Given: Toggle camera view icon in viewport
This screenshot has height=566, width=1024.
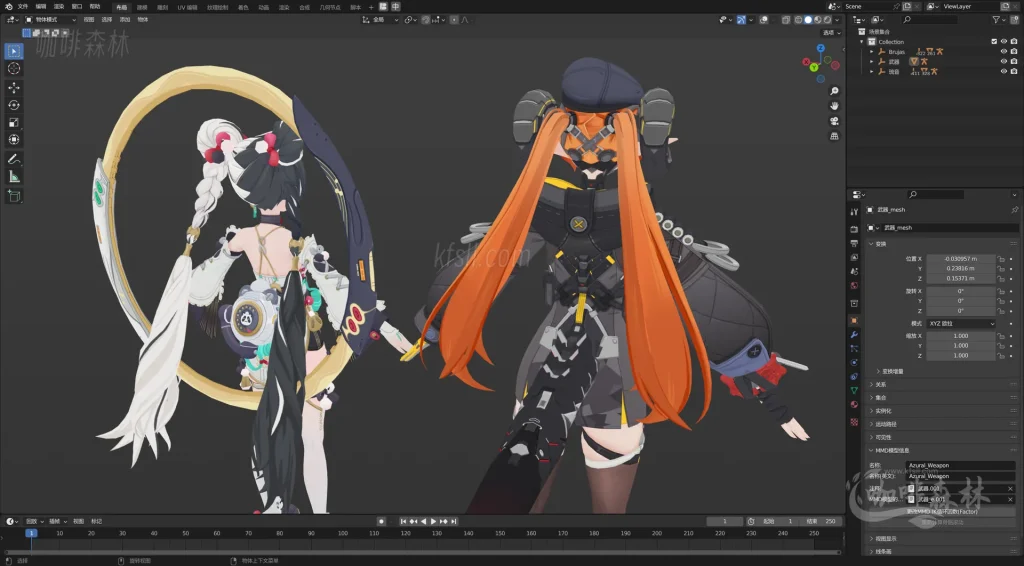Looking at the screenshot, I should 834,121.
